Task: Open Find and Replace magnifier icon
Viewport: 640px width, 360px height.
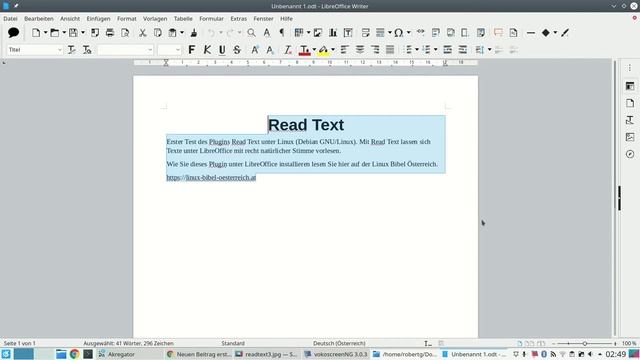Action: pos(251,33)
